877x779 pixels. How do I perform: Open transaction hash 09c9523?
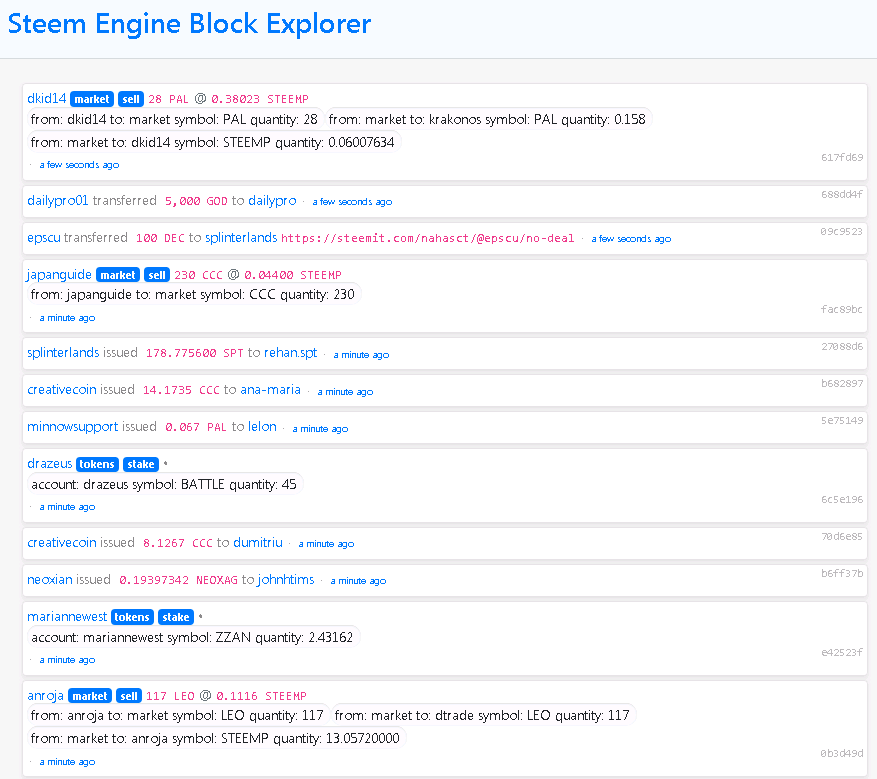pos(842,231)
